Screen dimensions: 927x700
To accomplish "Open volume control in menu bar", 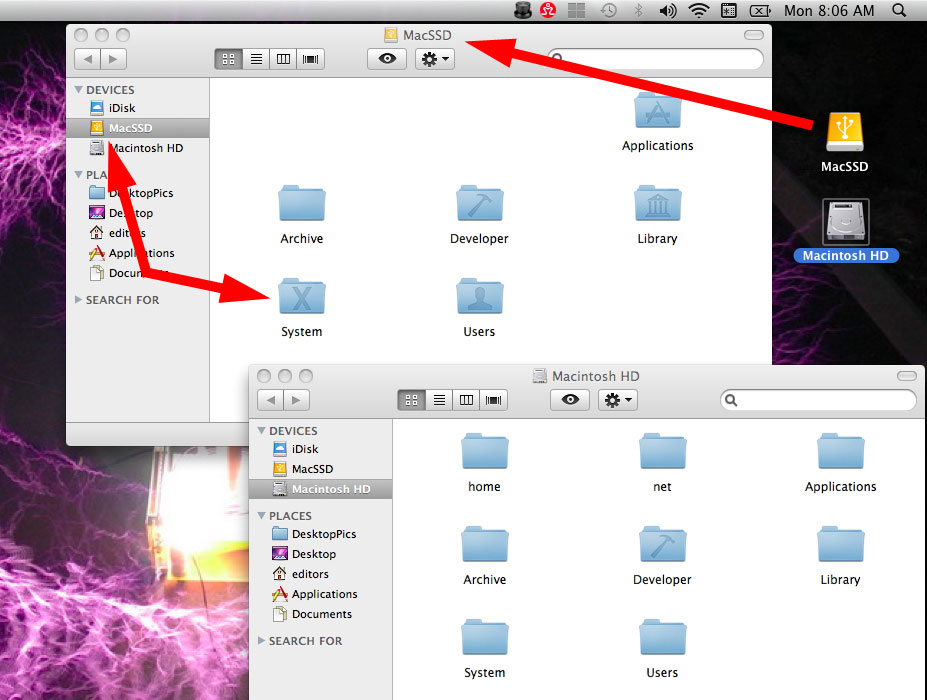I will click(x=668, y=10).
